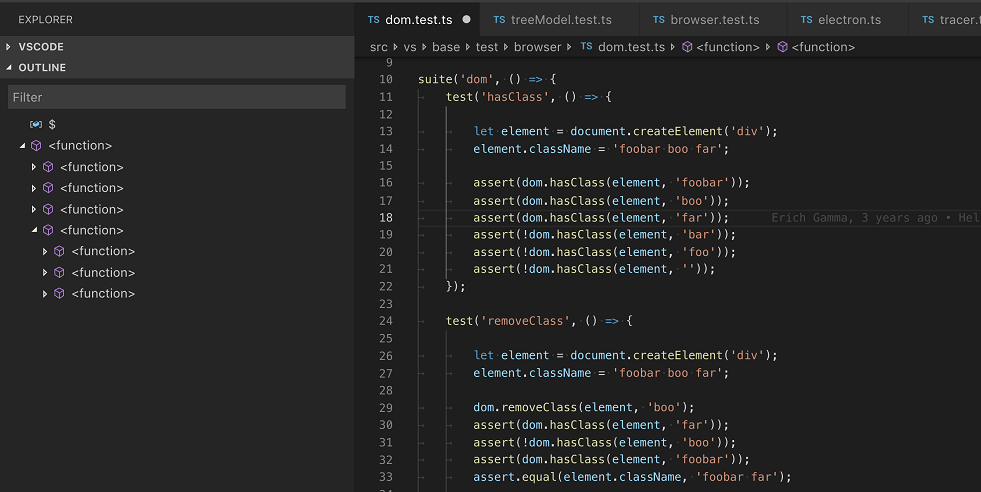Click the TS icon on browser.test.ts tab
Image resolution: width=981 pixels, height=492 pixels.
click(658, 20)
